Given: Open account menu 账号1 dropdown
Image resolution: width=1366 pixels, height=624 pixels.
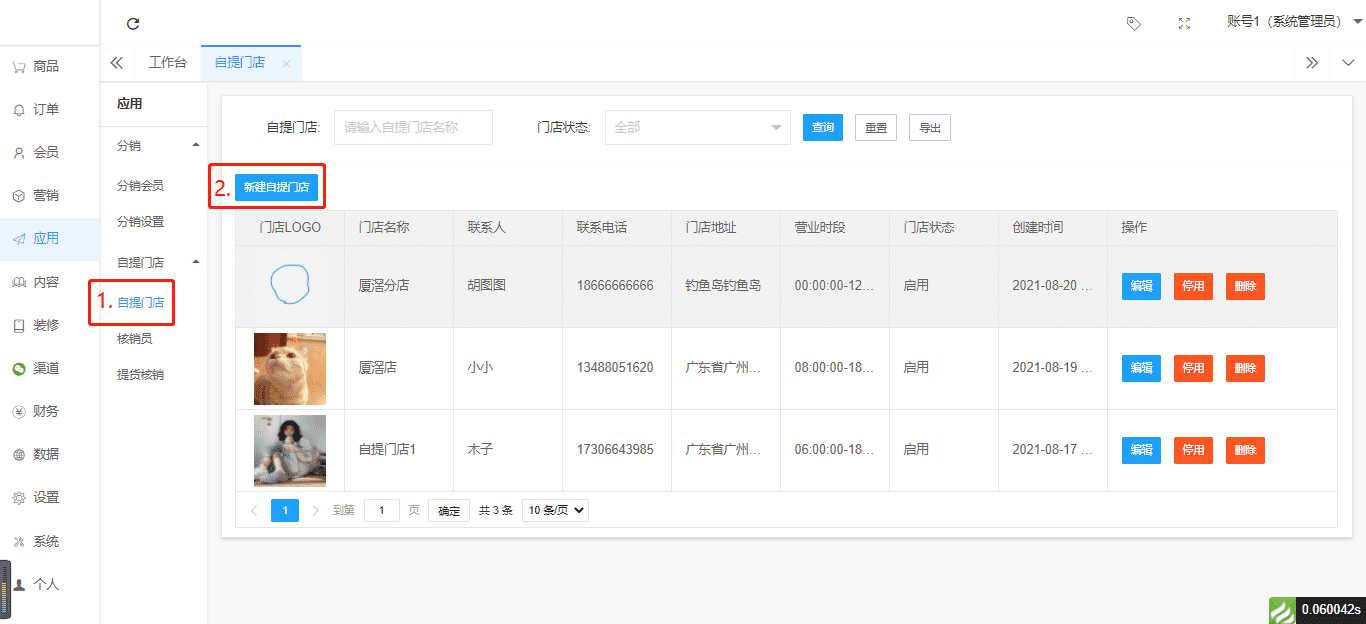Looking at the screenshot, I should (x=1293, y=22).
